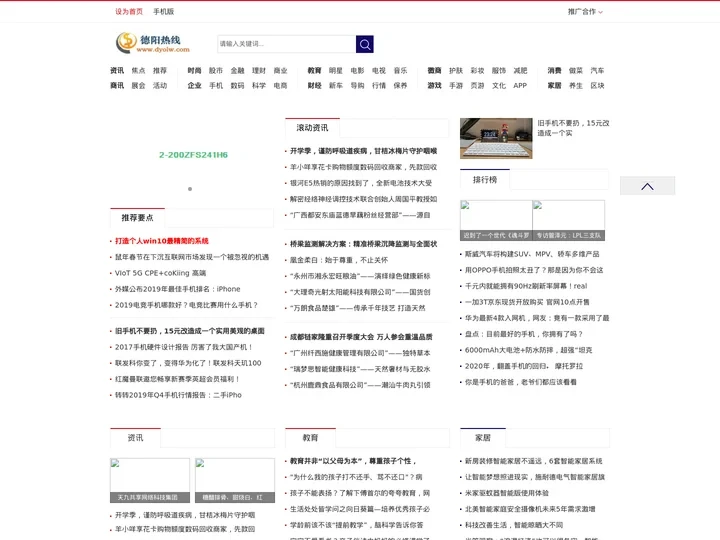Click the 专访普泽元：LPL三支队 thumbnail
This screenshot has width=720, height=540.
point(568,220)
